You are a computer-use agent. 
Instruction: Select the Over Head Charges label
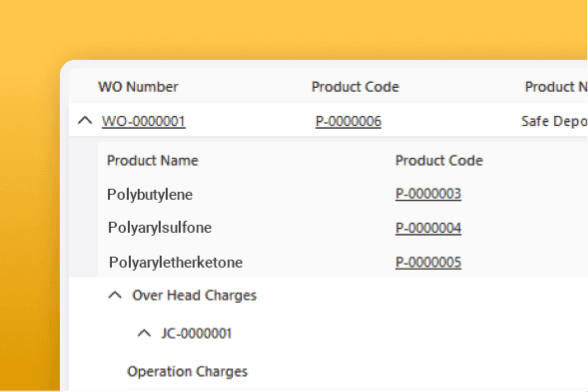tap(194, 295)
